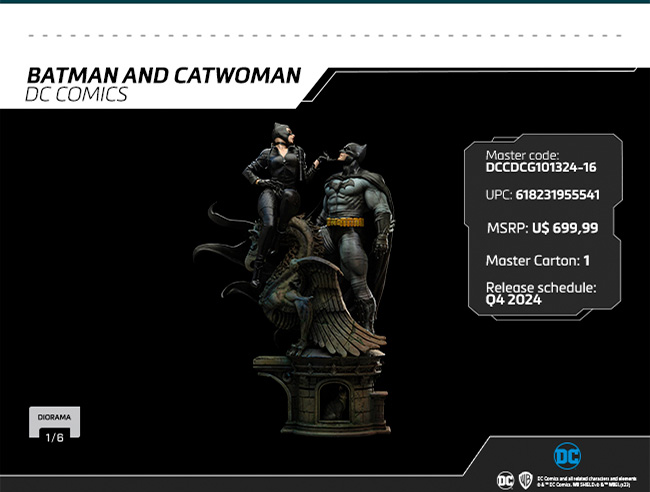Click the 1/6 scale label
This screenshot has height=492, width=650.
[x=53, y=436]
